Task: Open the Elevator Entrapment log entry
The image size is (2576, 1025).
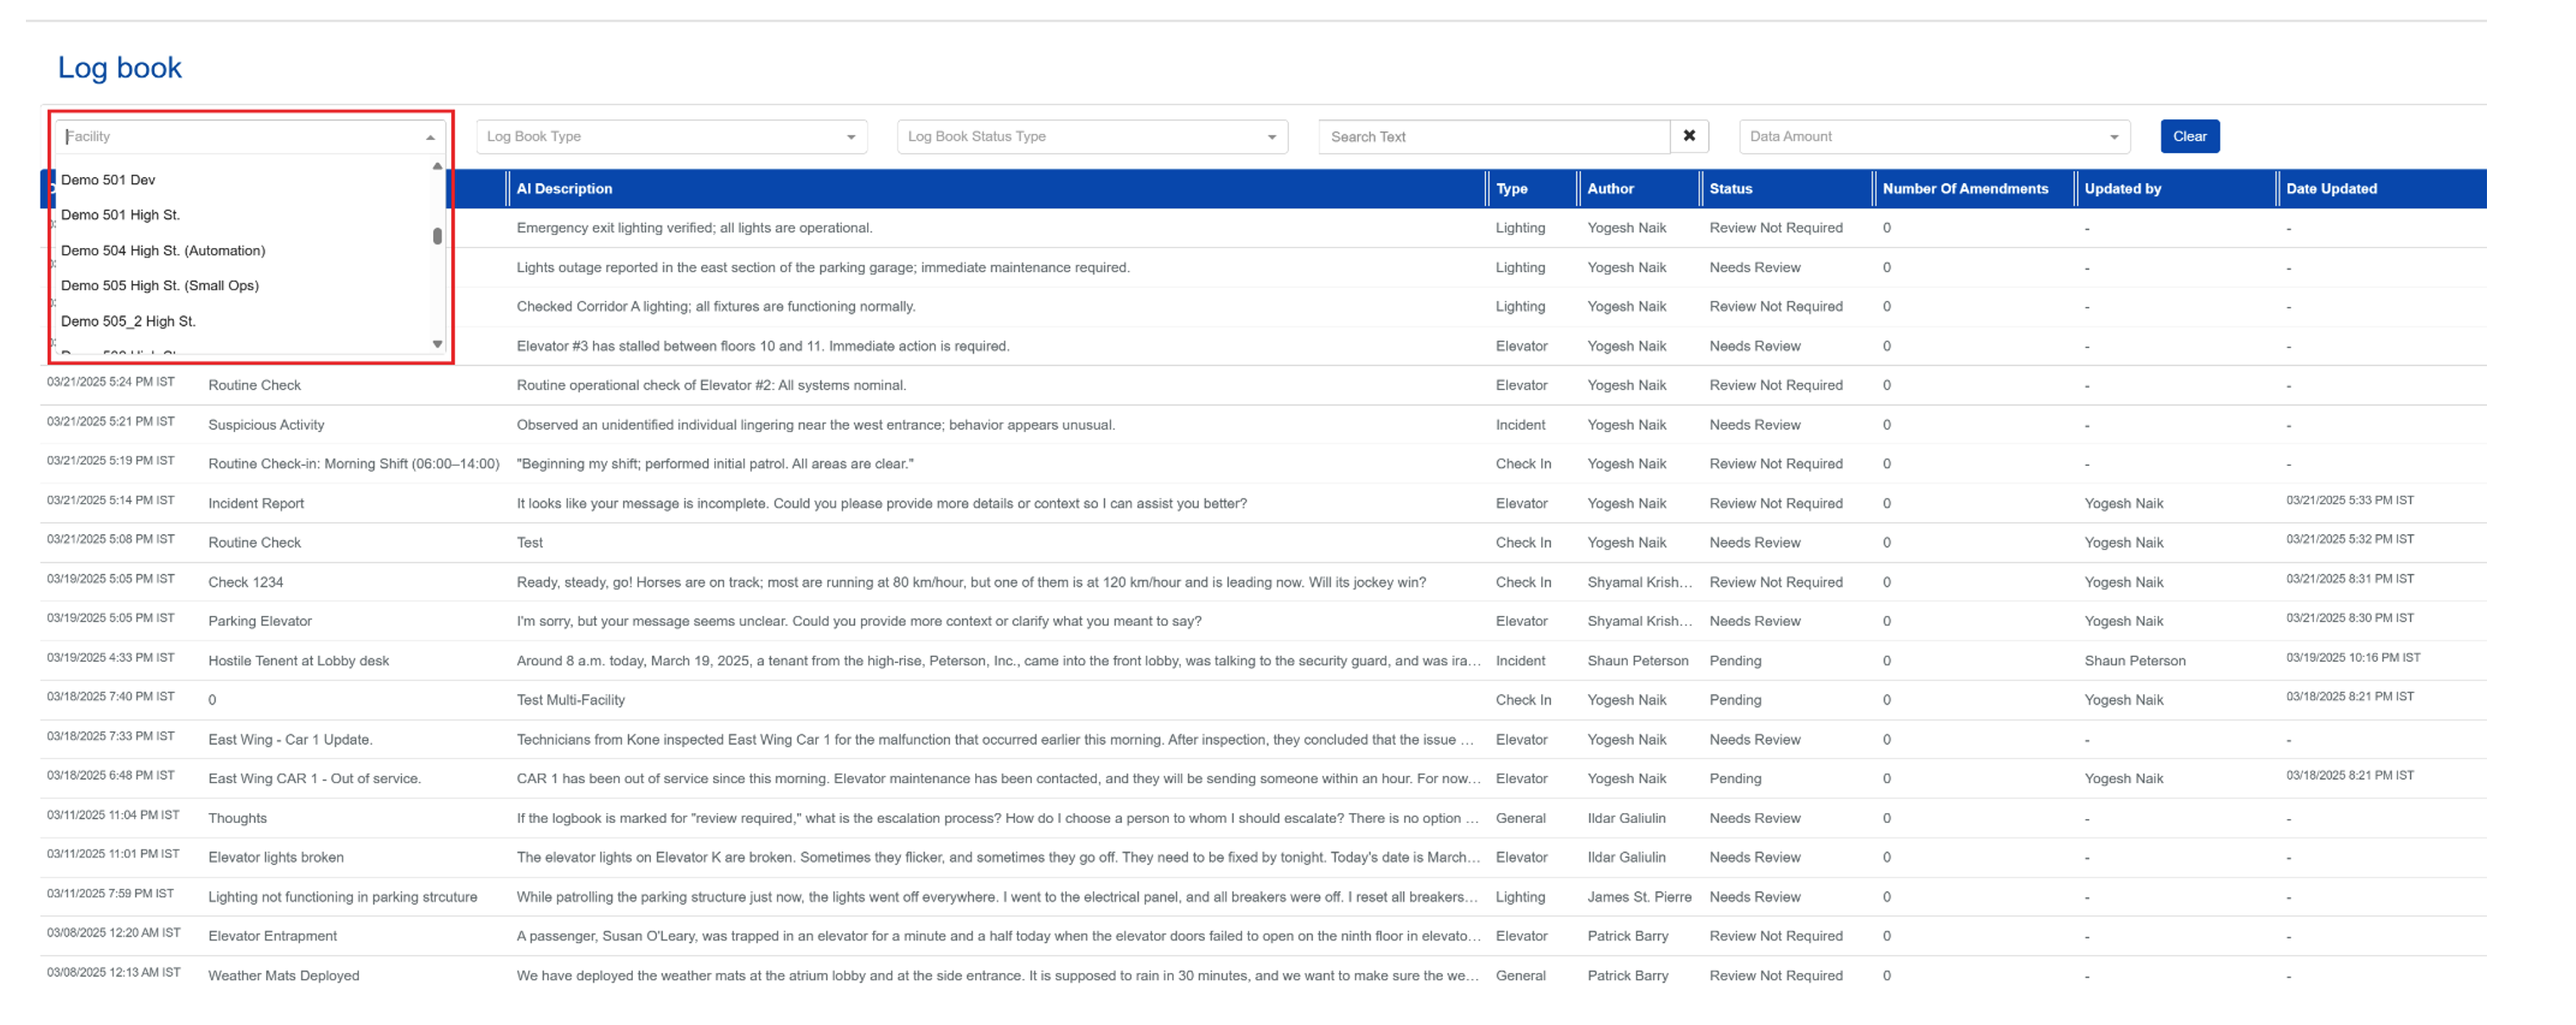Action: 272,936
